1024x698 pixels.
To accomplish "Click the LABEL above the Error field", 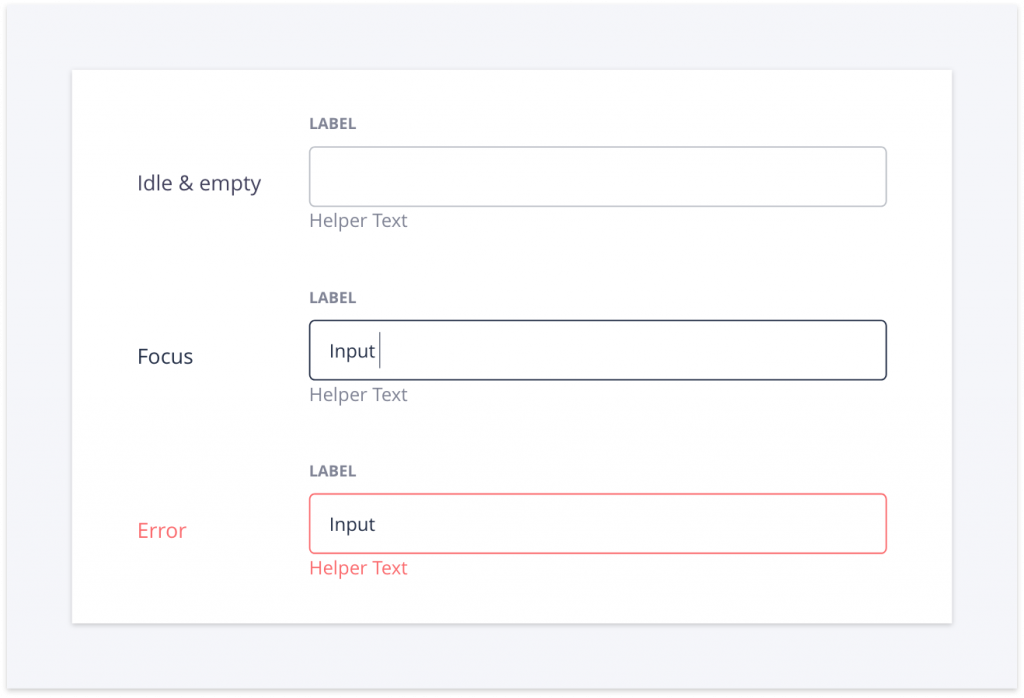I will [332, 471].
